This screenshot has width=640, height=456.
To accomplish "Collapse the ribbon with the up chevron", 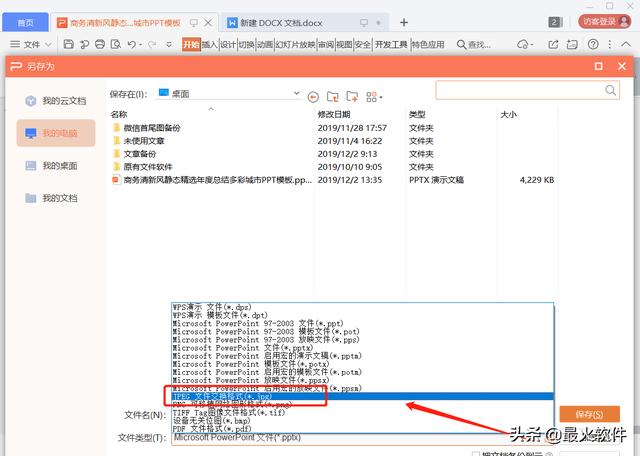I will 626,44.
